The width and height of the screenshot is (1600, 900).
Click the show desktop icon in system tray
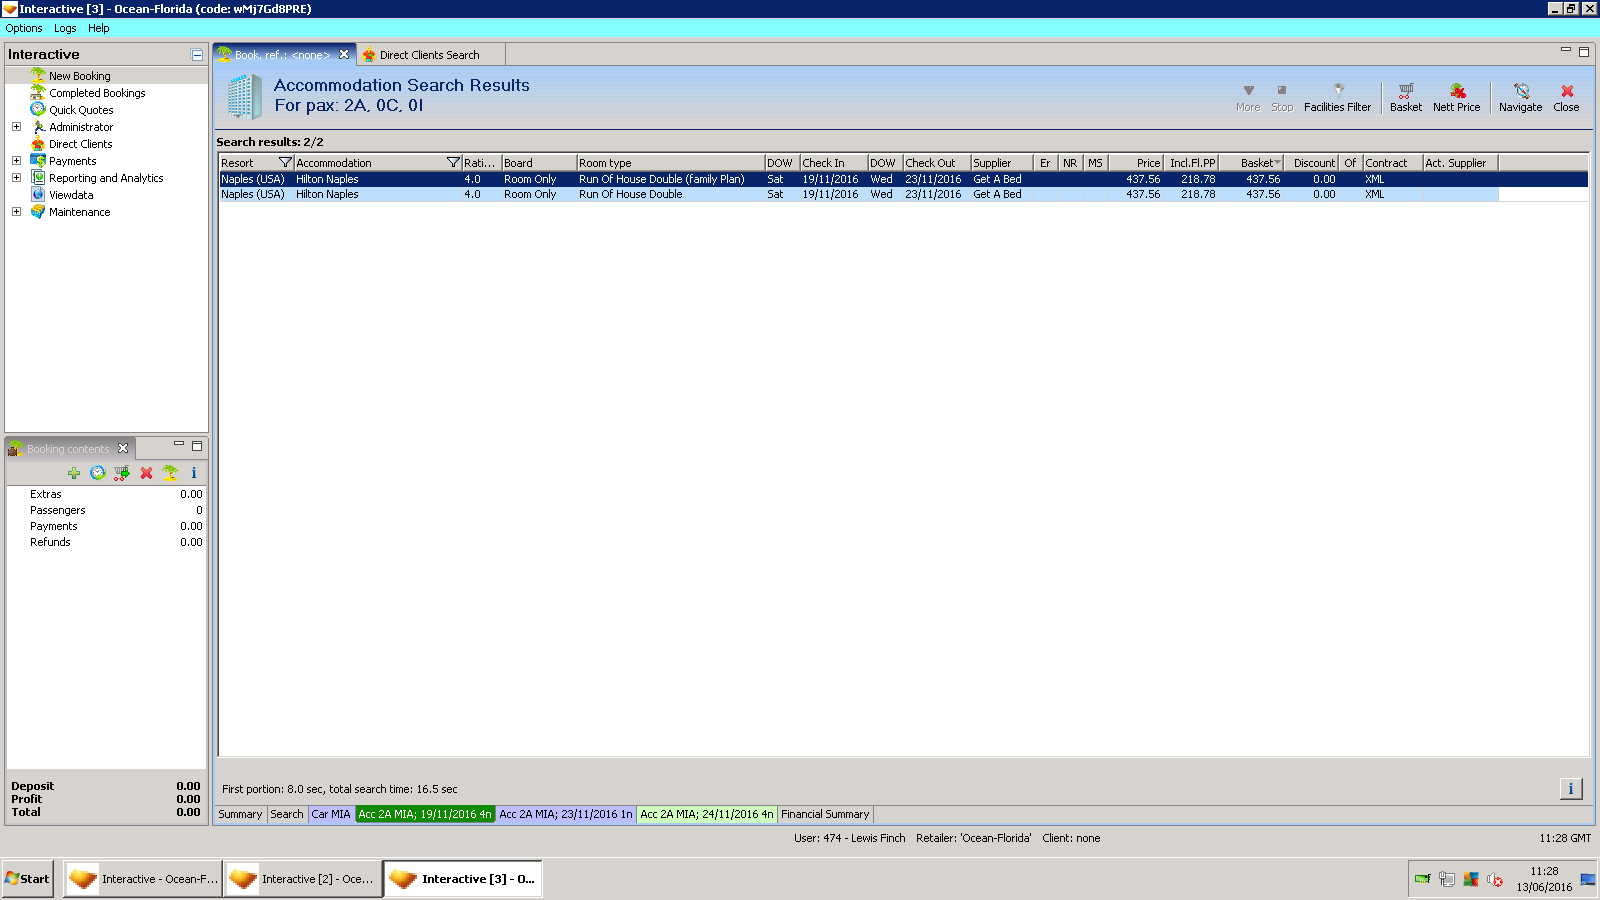click(1588, 880)
